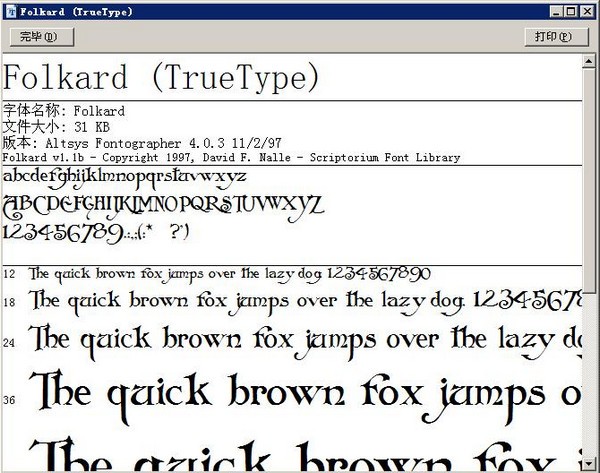Click the large heading 'Folkard (TrueType)'
The image size is (600, 473).
(161, 78)
